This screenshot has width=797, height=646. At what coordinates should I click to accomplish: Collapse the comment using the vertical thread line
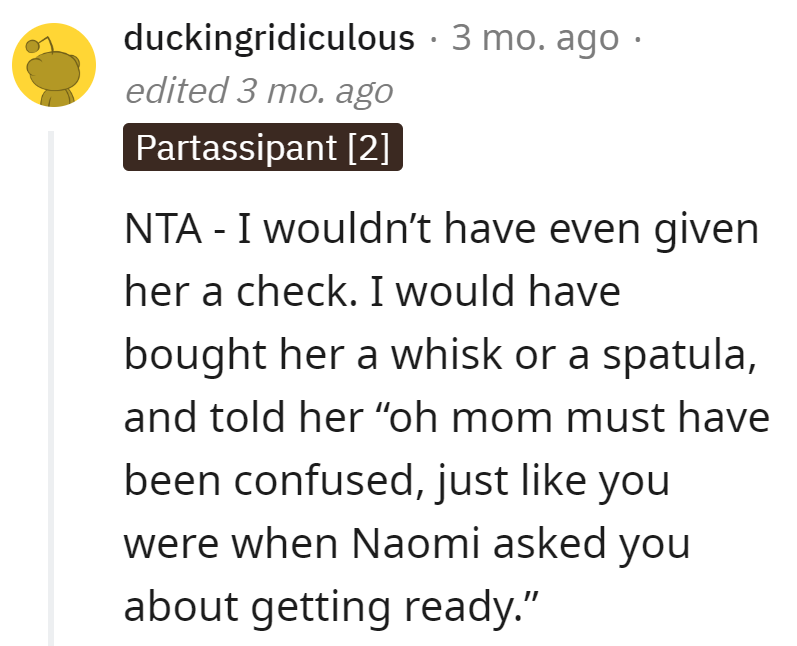[x=51, y=388]
